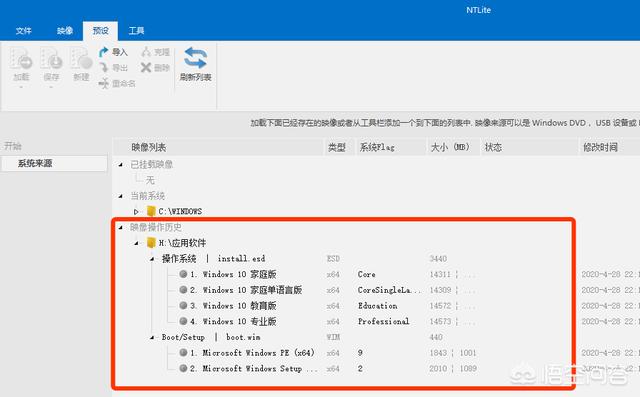This screenshot has height=397, width=640.
Task: Click the Delete (删除) X icon
Action: pyautogui.click(x=146, y=67)
